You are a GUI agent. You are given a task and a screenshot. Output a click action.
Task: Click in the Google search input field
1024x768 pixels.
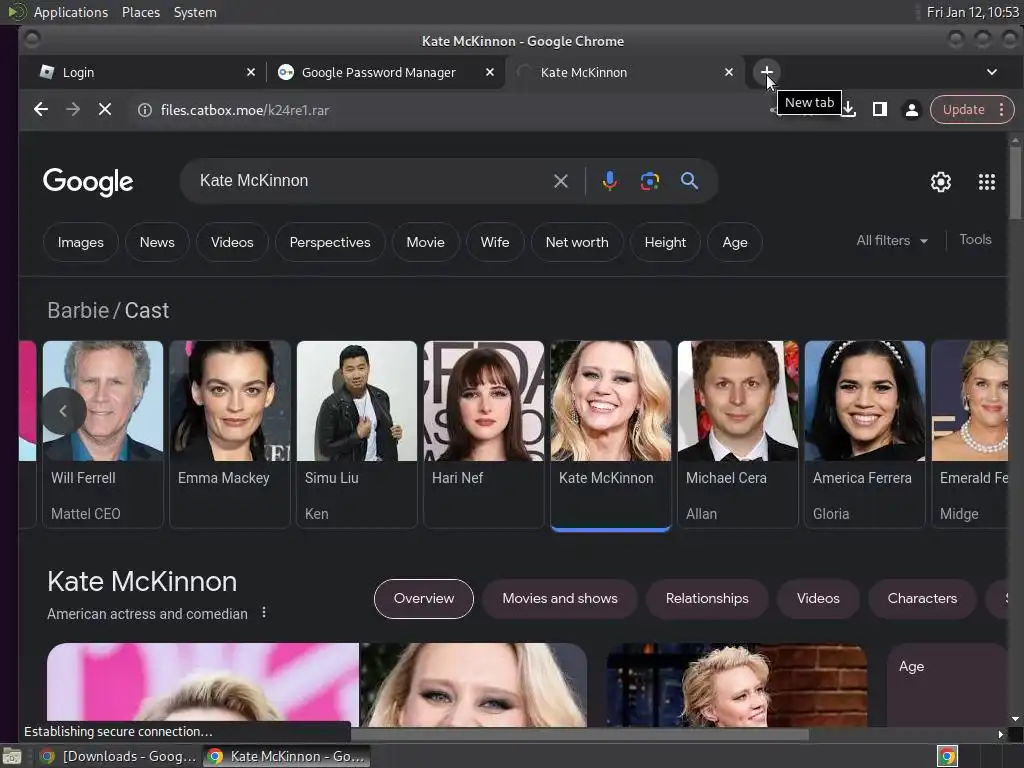[372, 181]
